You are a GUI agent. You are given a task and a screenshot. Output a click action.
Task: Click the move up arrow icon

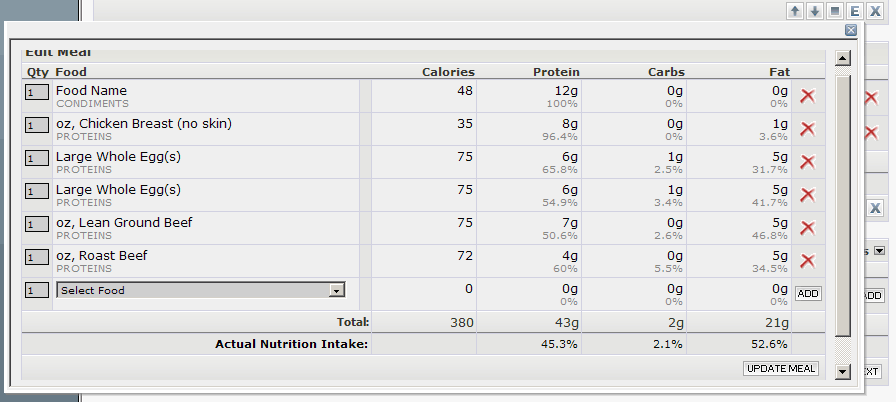click(795, 11)
